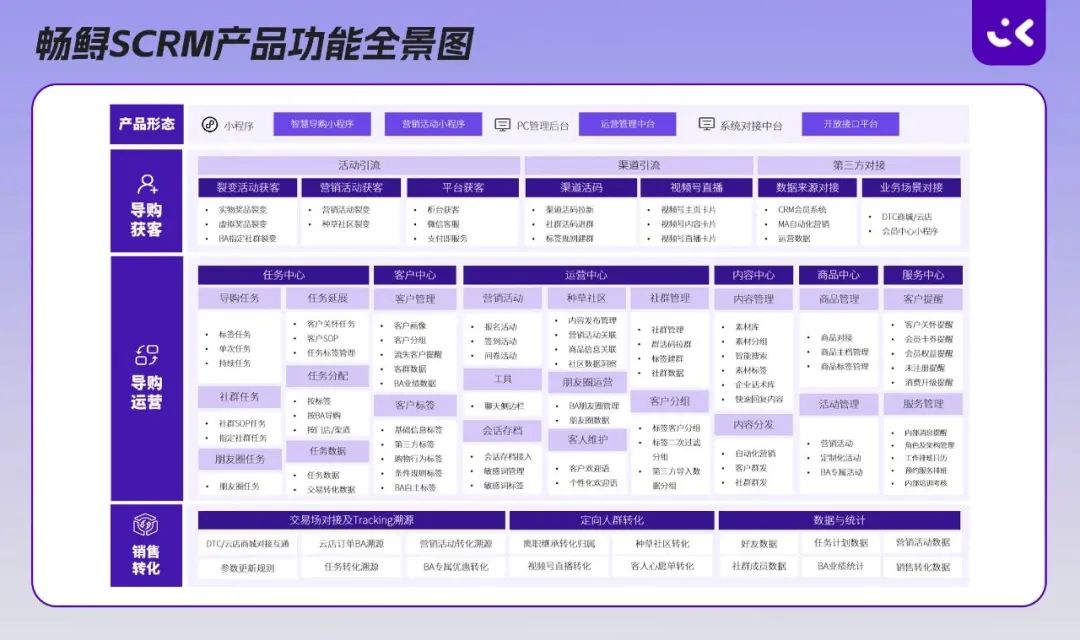Click the 会话存档 sub-header
Viewport: 1080px width, 640px height.
point(503,431)
